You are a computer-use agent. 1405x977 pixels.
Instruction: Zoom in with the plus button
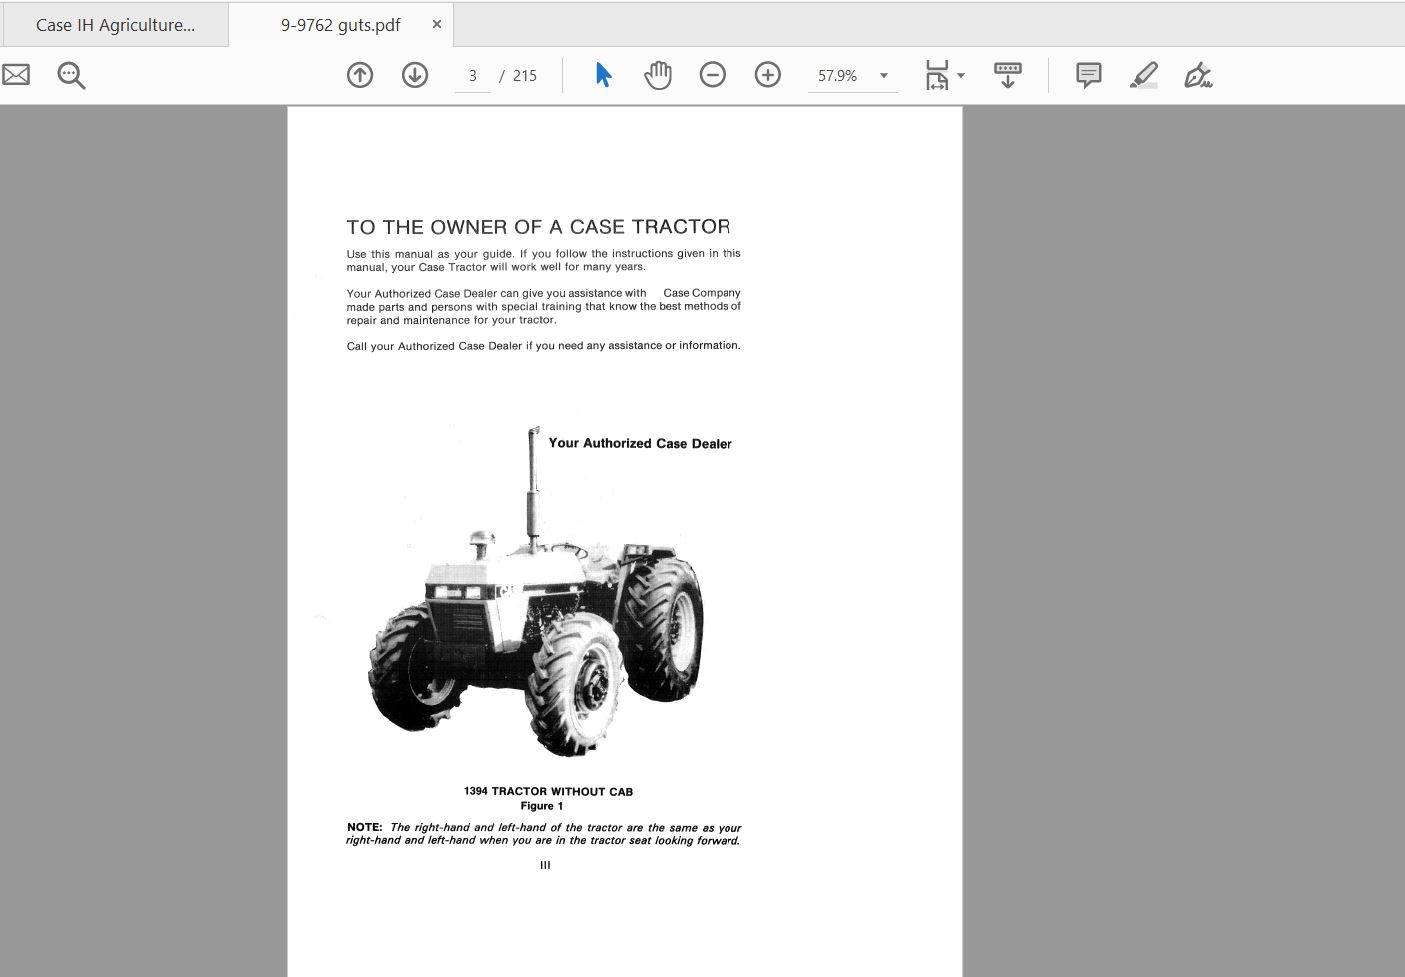(768, 75)
